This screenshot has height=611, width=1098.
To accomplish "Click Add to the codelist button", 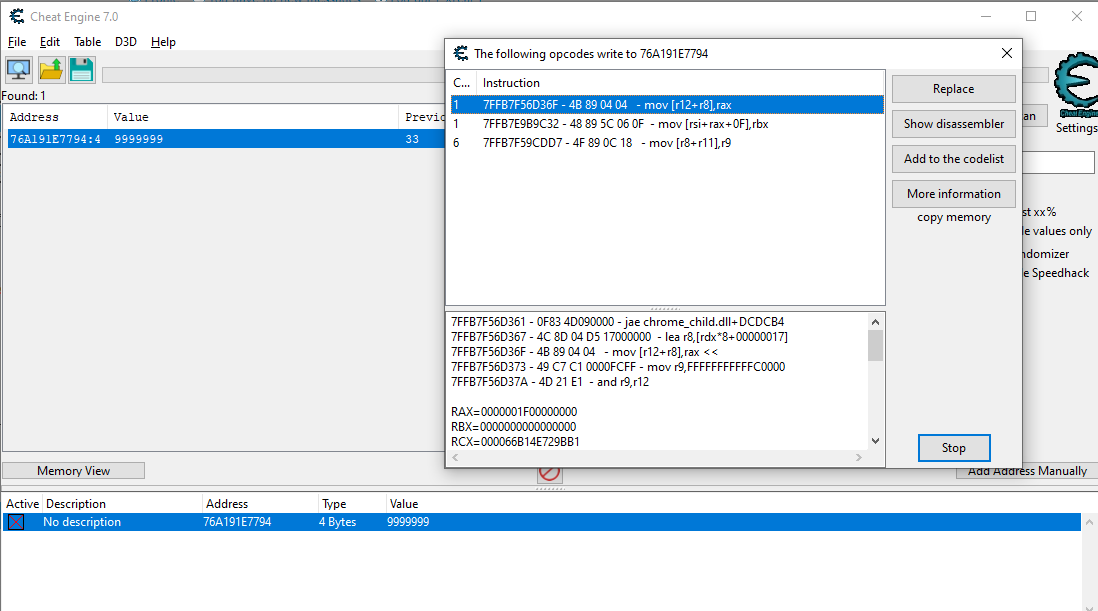I will point(953,159).
